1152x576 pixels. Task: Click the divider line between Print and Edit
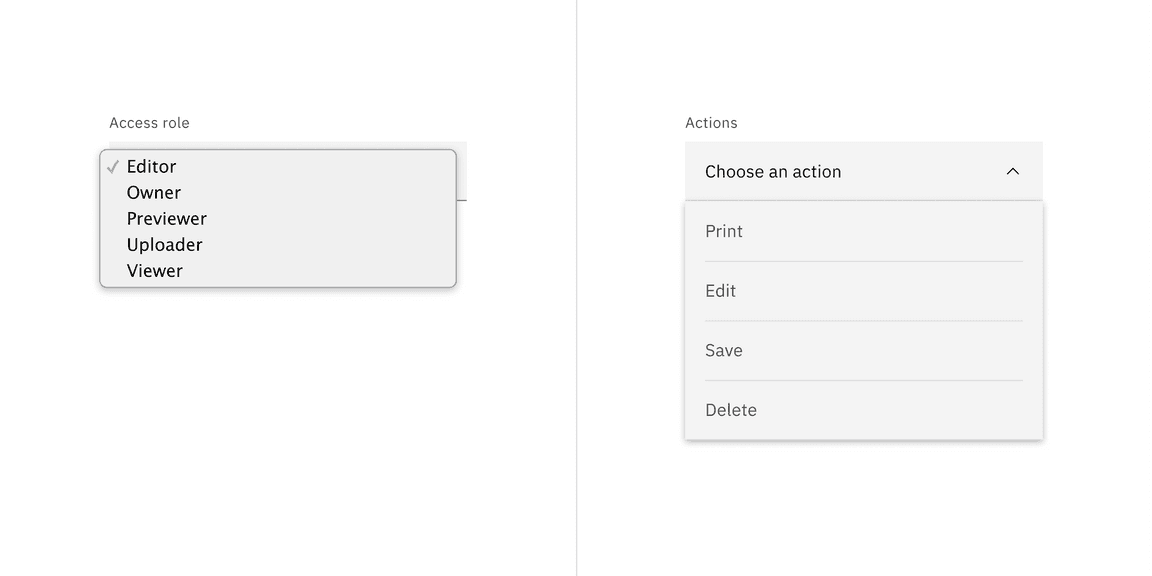click(x=864, y=261)
